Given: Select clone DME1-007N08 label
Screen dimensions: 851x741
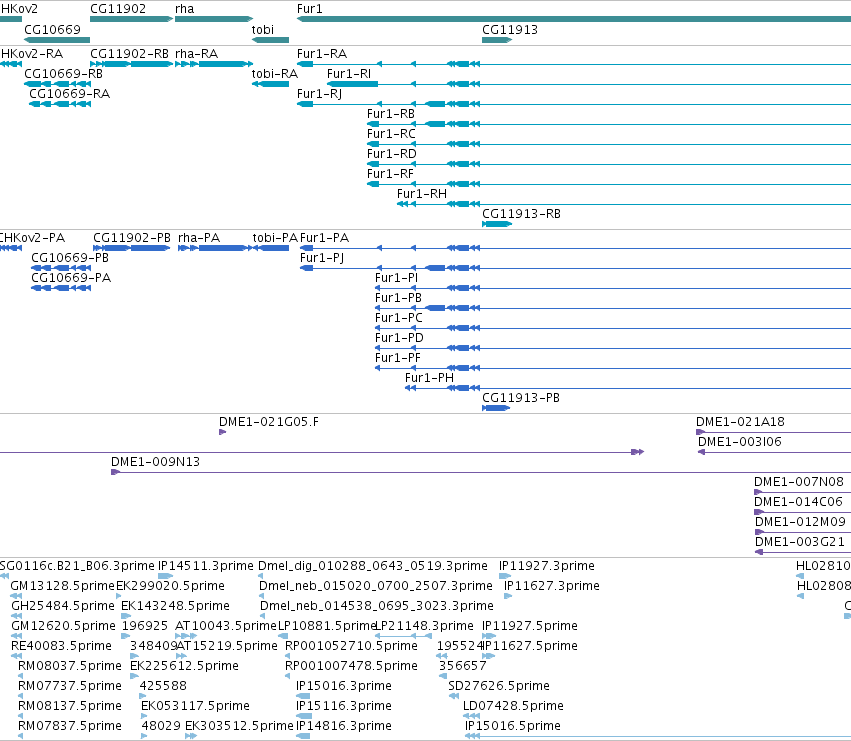Looking at the screenshot, I should pyautogui.click(x=799, y=483).
